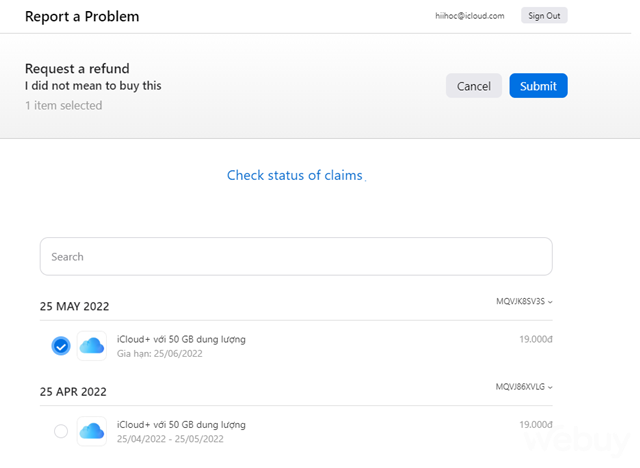
Task: Click the 25 APR 2022 date header
Action: tap(73, 391)
